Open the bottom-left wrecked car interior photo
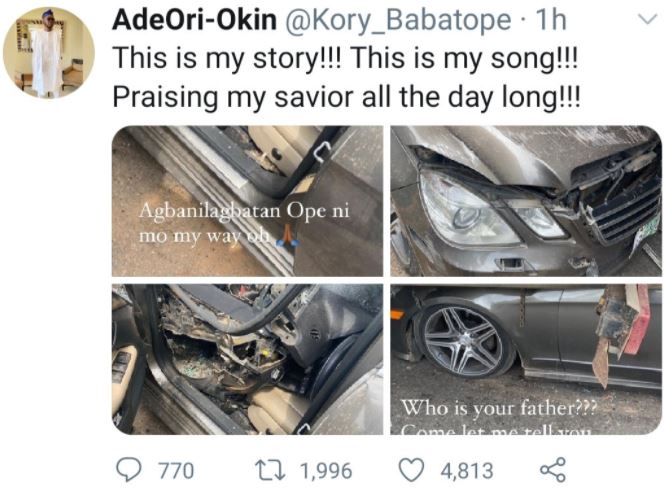Image resolution: width=664 pixels, height=488 pixels. coord(246,358)
